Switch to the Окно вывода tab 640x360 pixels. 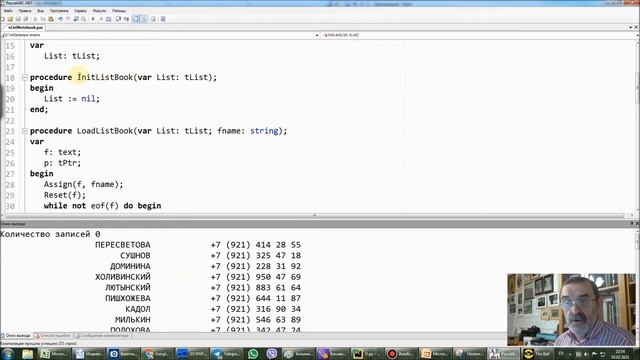click(16, 336)
